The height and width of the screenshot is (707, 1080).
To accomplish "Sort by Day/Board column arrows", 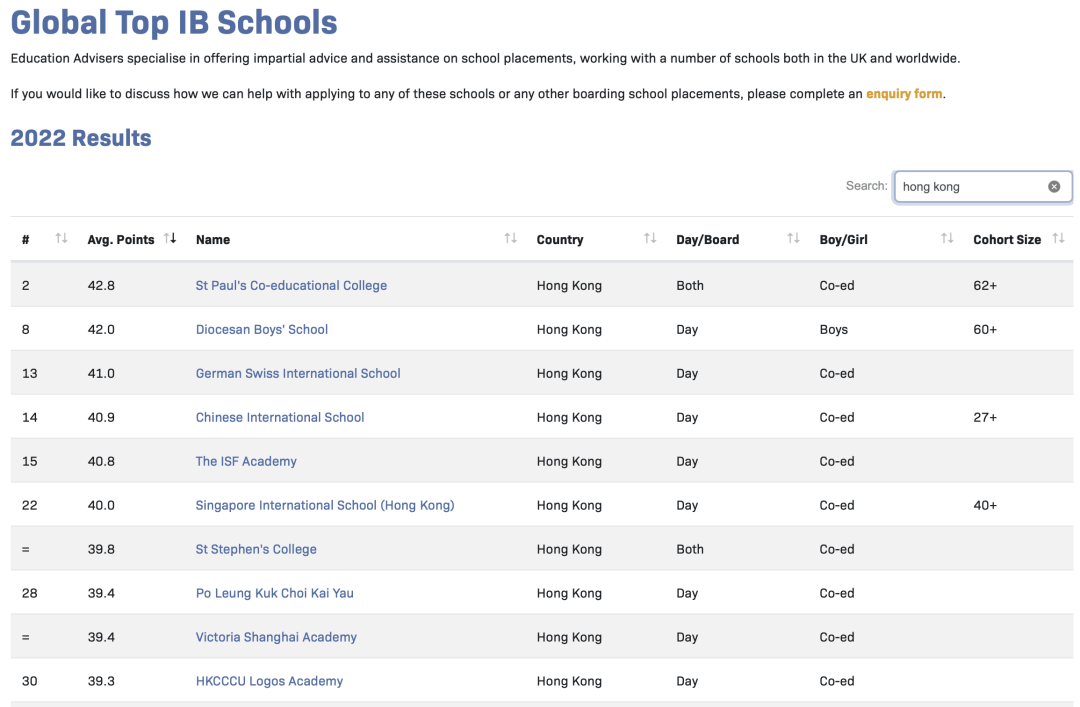I will [x=793, y=239].
